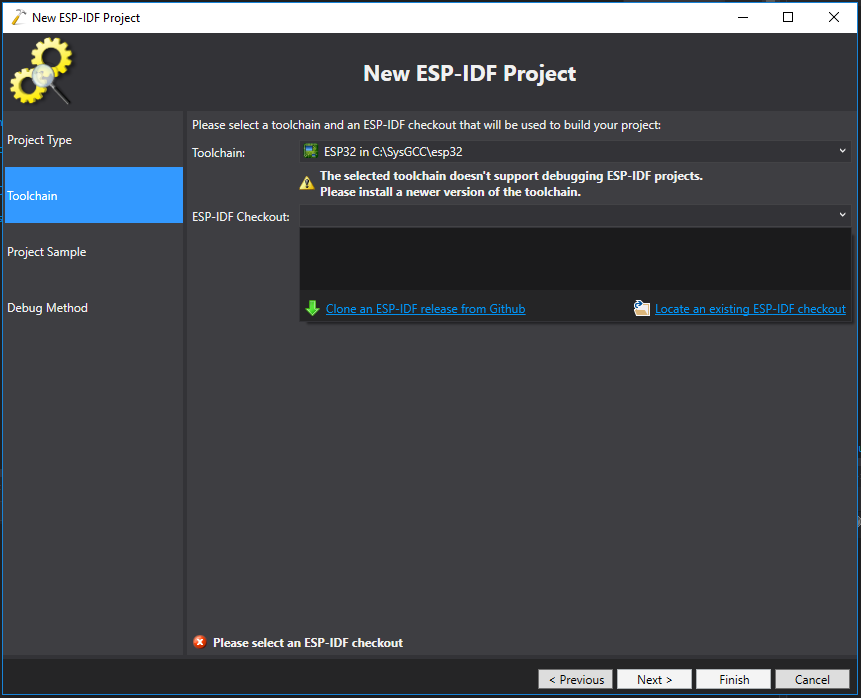Open the Toolchain dropdown arrow
The height and width of the screenshot is (698, 861).
(842, 151)
